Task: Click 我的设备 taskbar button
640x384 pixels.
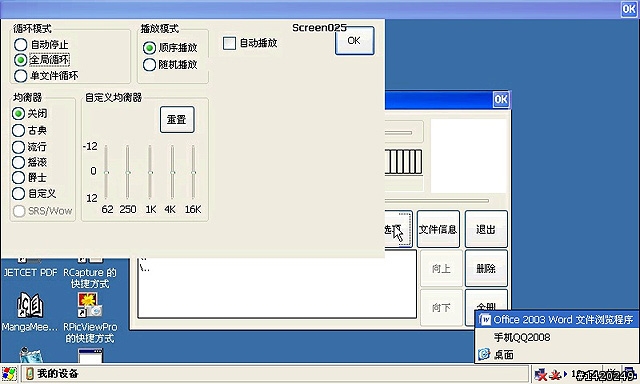Action: (275, 373)
